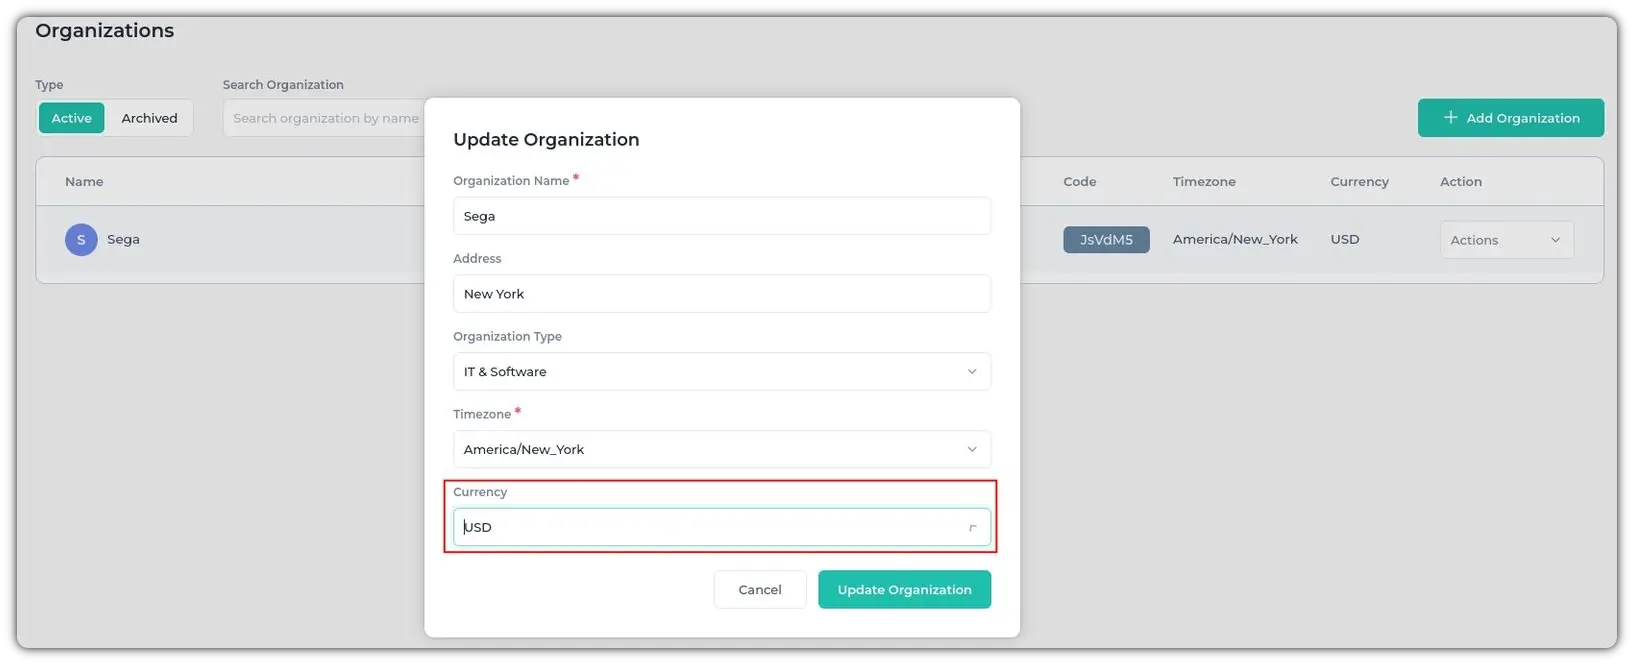This screenshot has width=1634, height=665.
Task: Click the Name column header
Action: (x=84, y=182)
